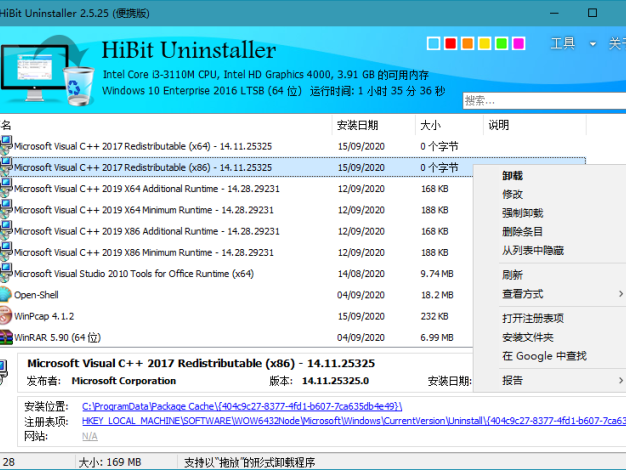Select the yellow theme color swatch
Viewport: 626px width, 470px height.
click(x=485, y=43)
